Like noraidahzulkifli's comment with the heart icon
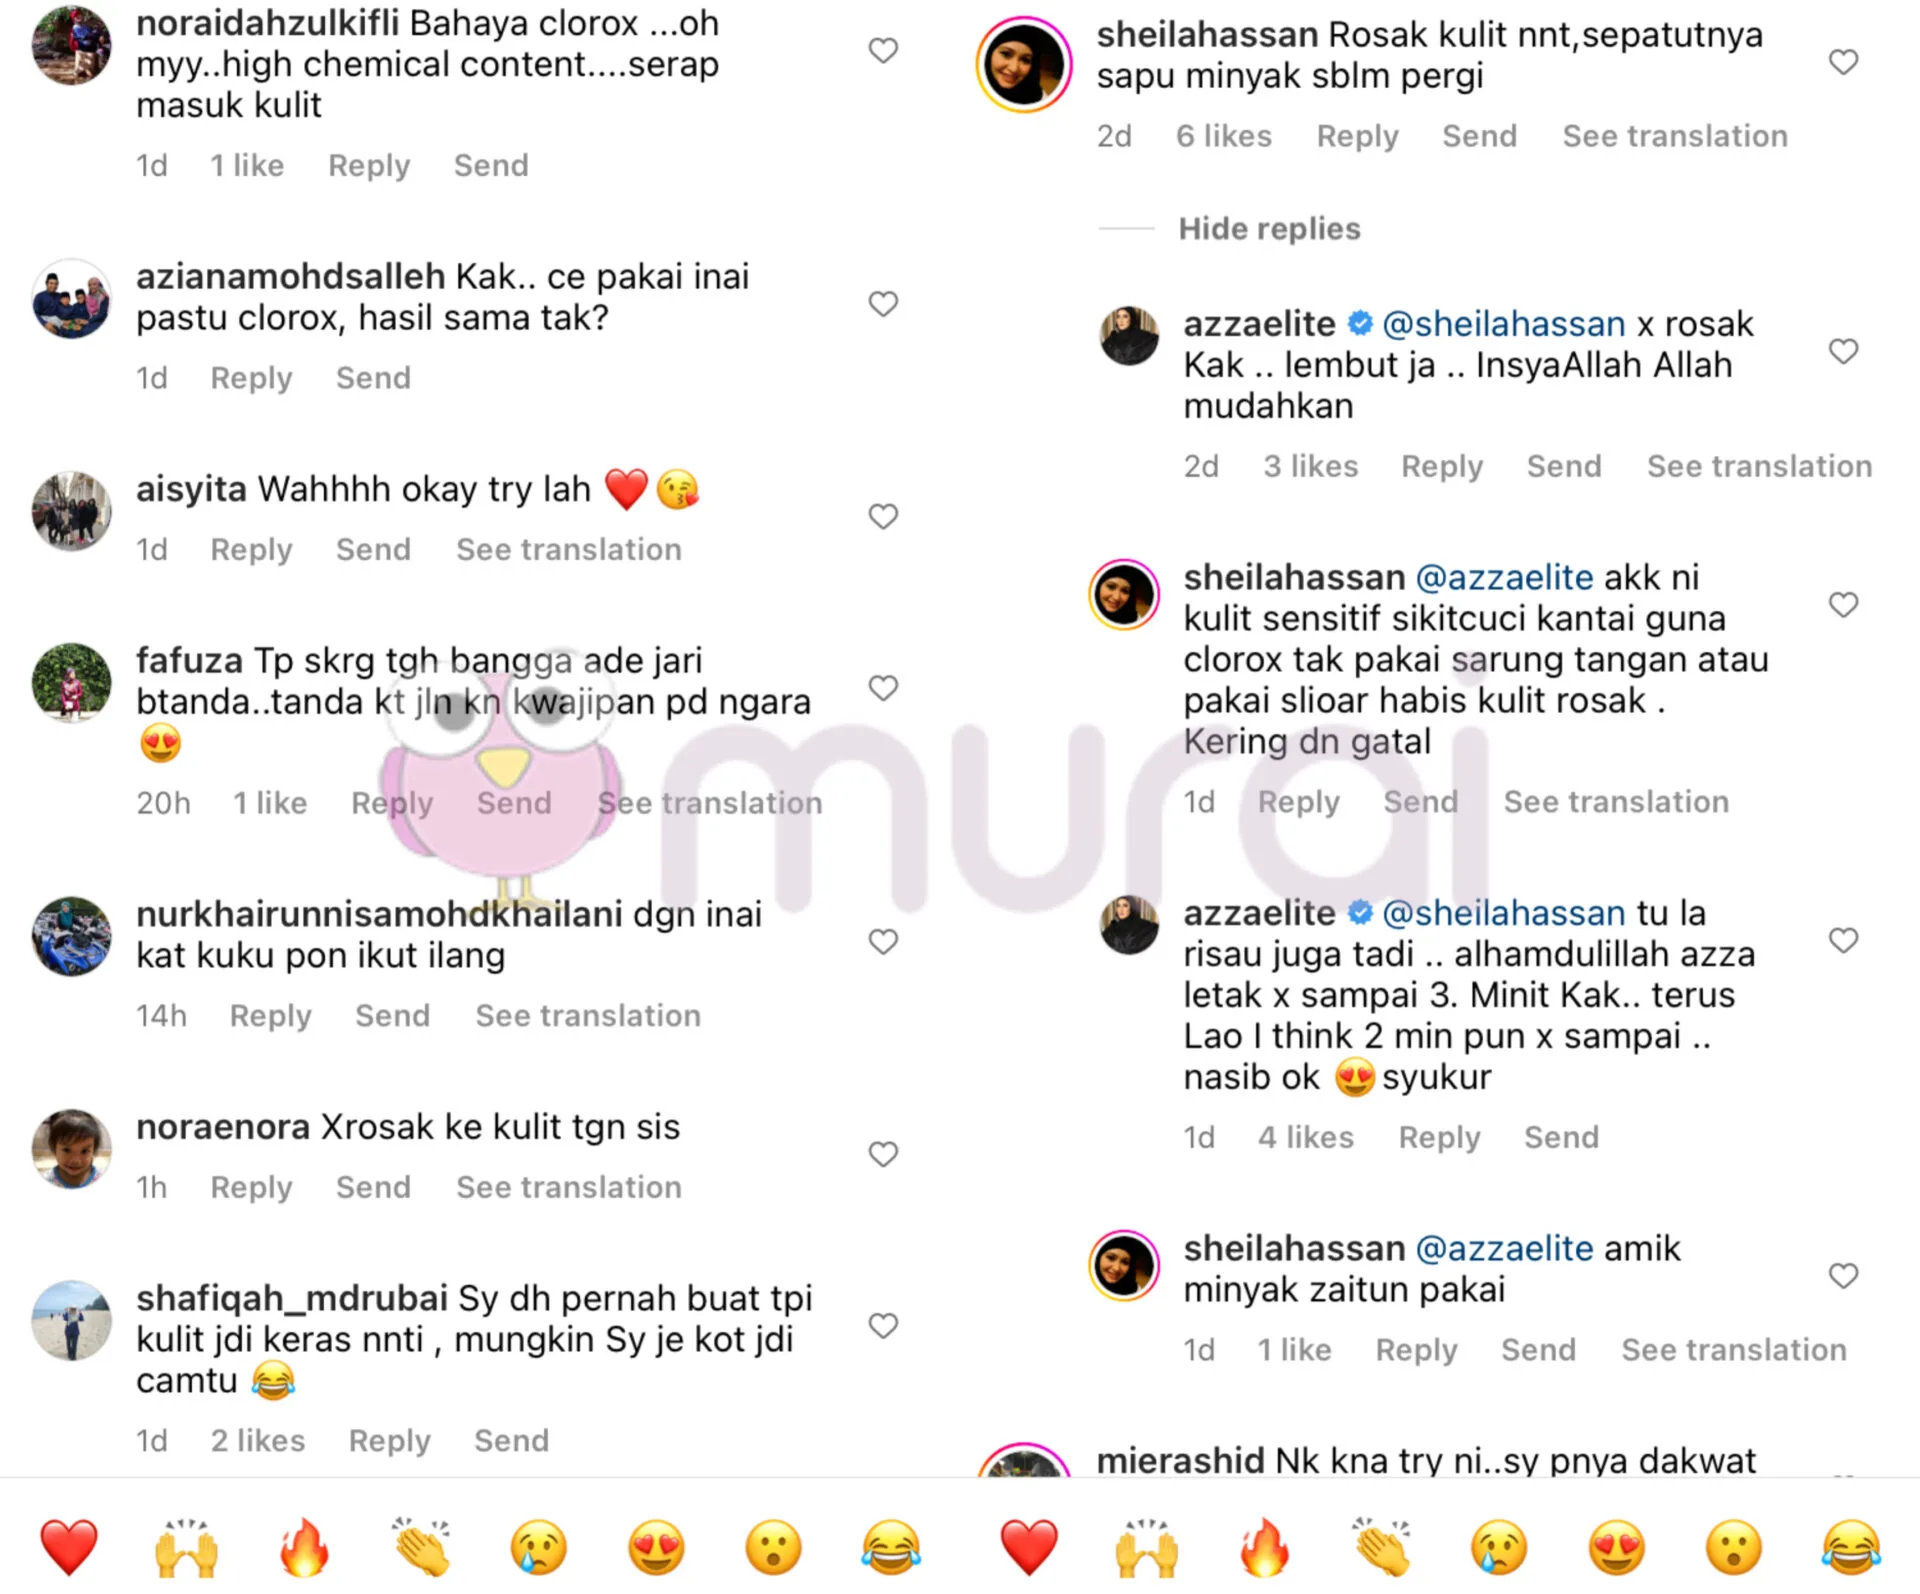This screenshot has height=1594, width=1920. pyautogui.click(x=883, y=50)
